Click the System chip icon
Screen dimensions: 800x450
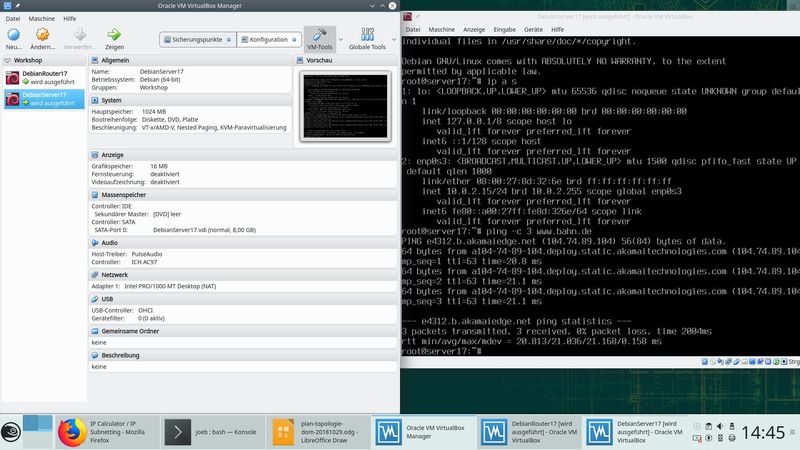coord(94,101)
